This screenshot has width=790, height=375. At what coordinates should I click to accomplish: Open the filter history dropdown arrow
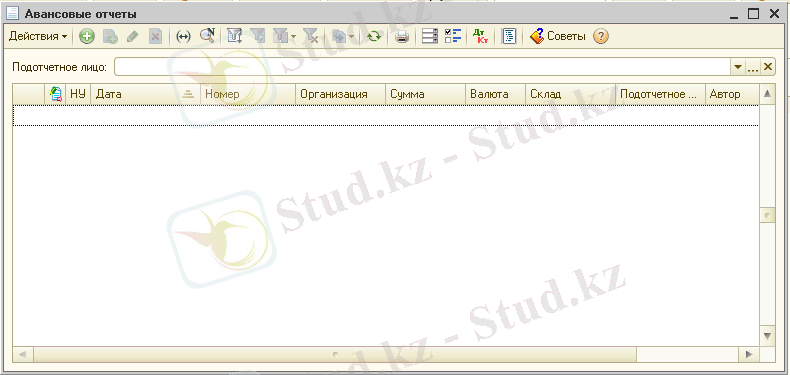[293, 37]
